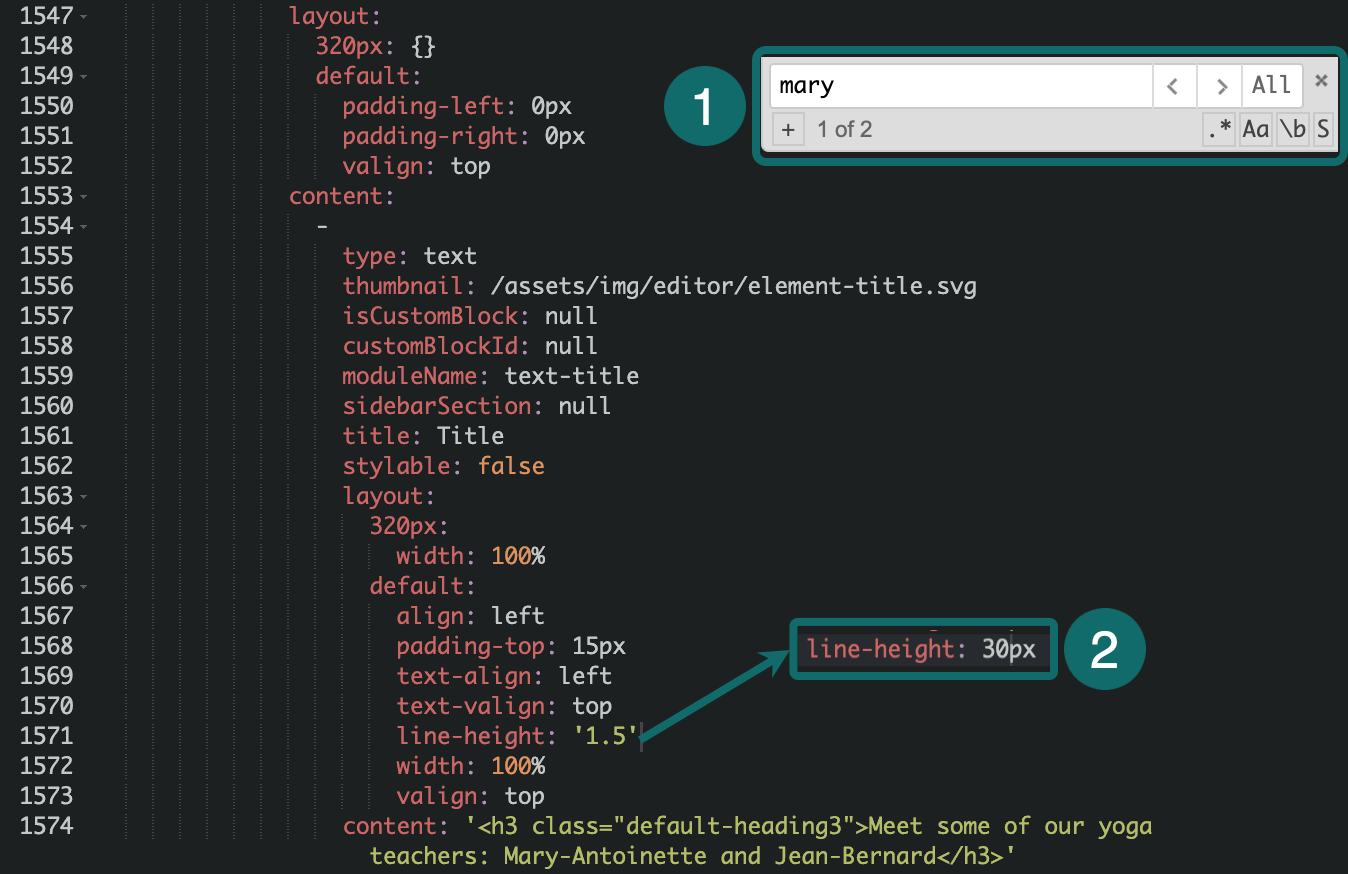Go to next search match

click(1220, 86)
